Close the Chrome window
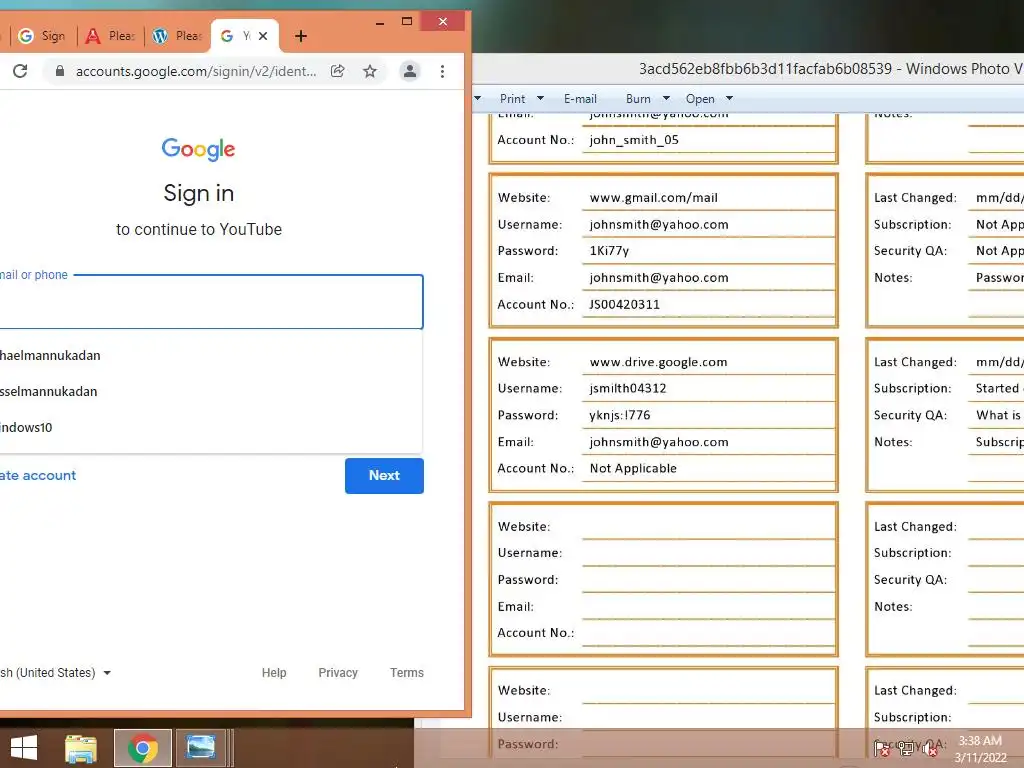The image size is (1024, 768). pos(443,22)
